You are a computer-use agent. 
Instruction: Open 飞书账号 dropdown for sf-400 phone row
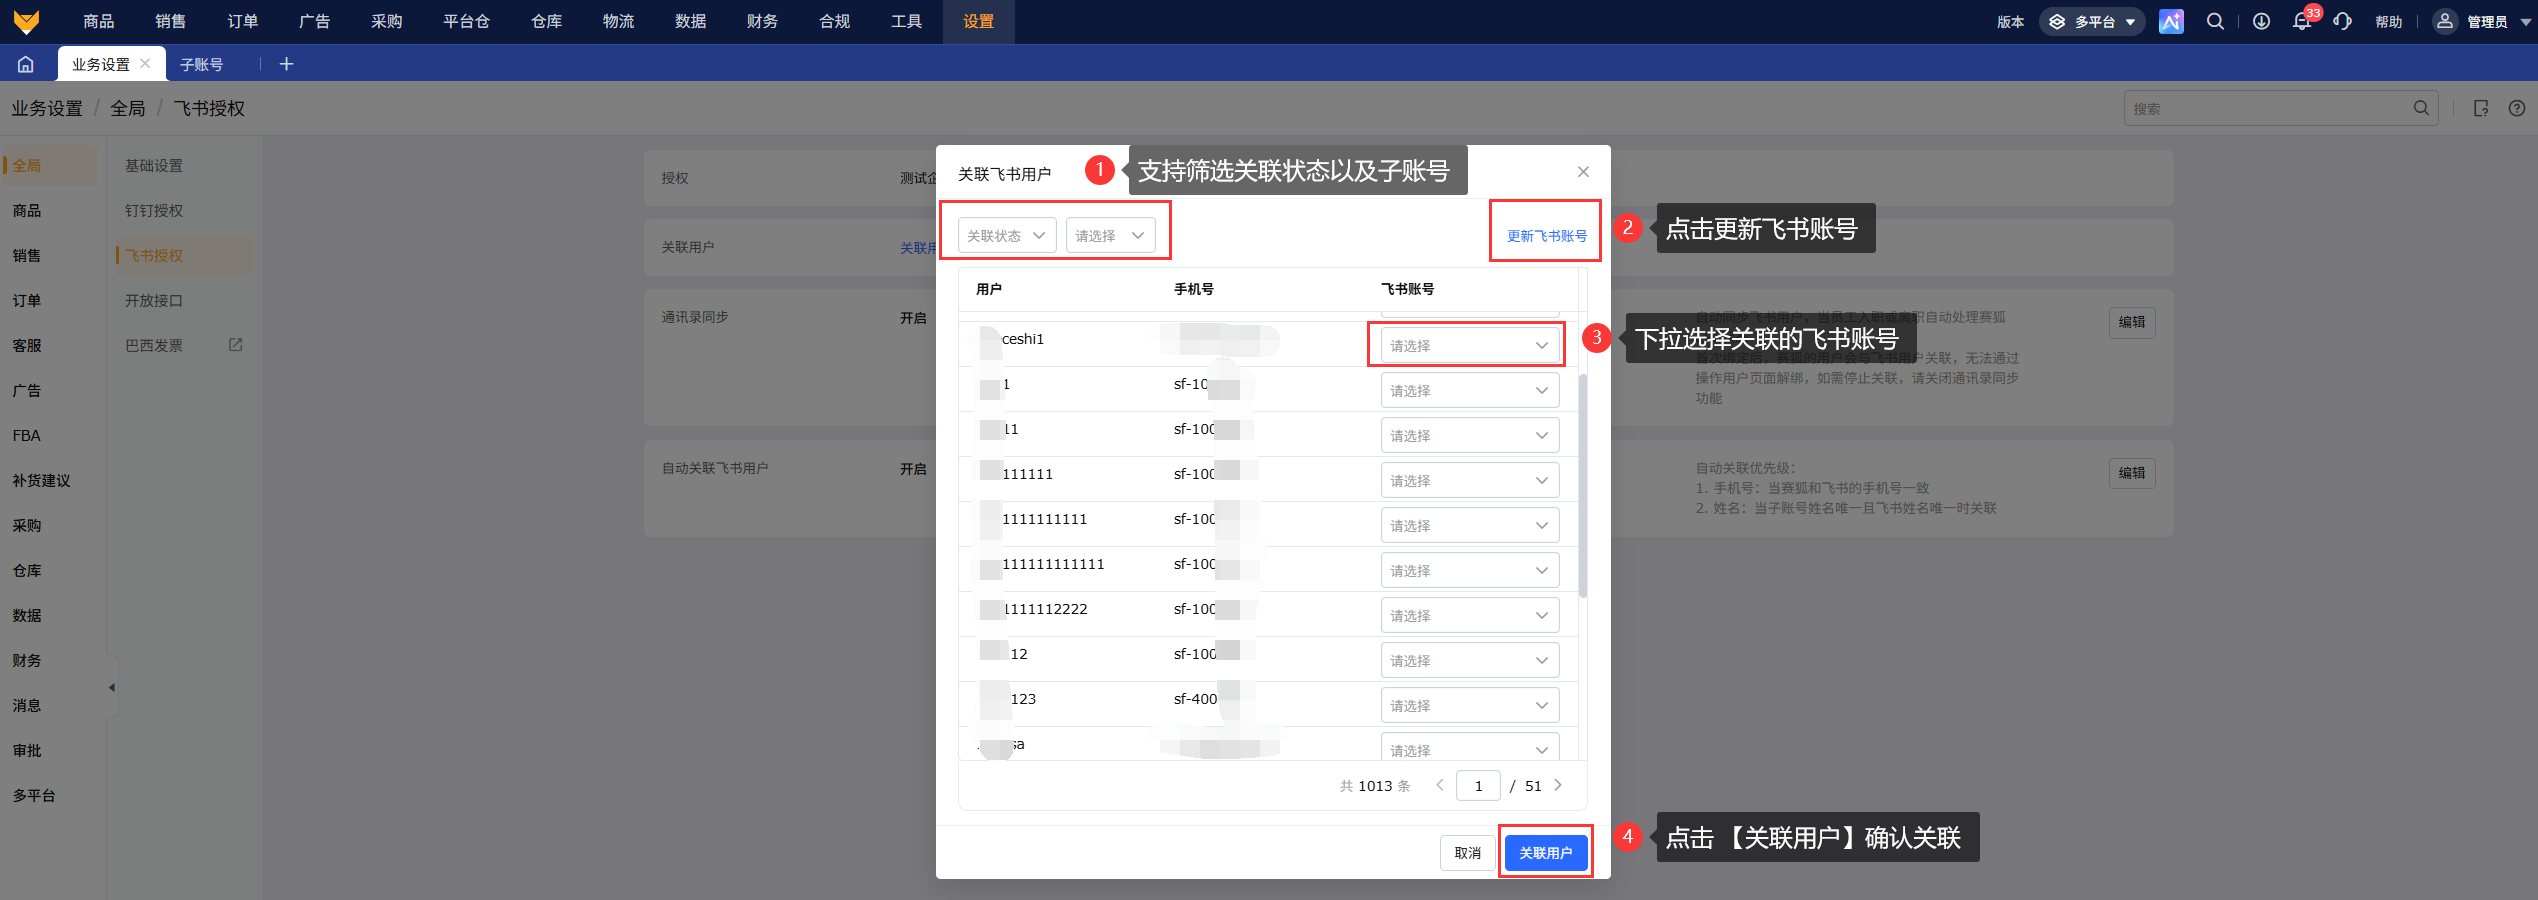point(1470,705)
